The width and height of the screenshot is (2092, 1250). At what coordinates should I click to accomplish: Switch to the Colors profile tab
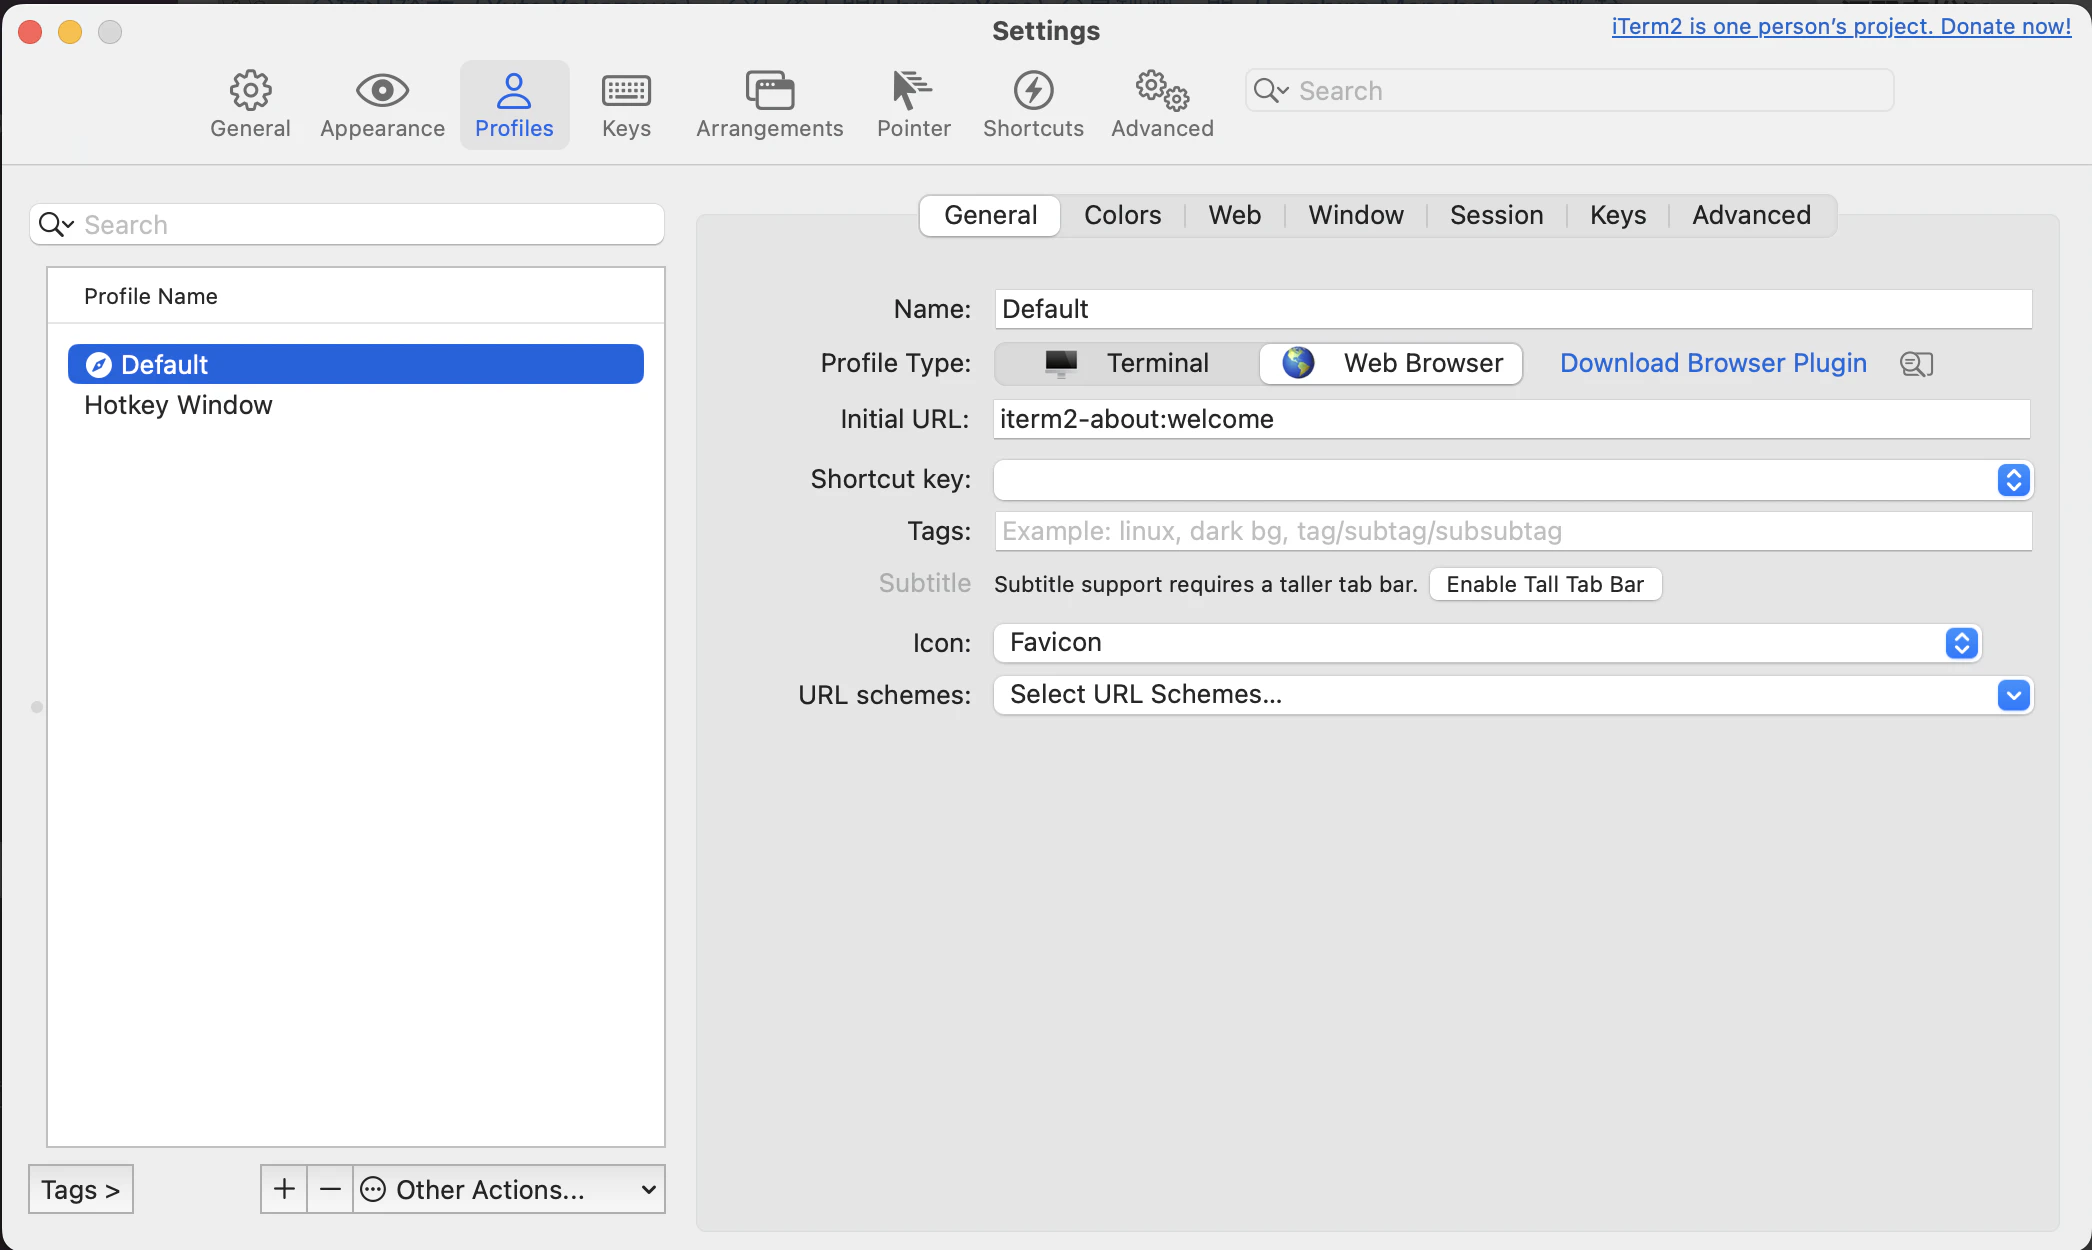click(x=1122, y=216)
